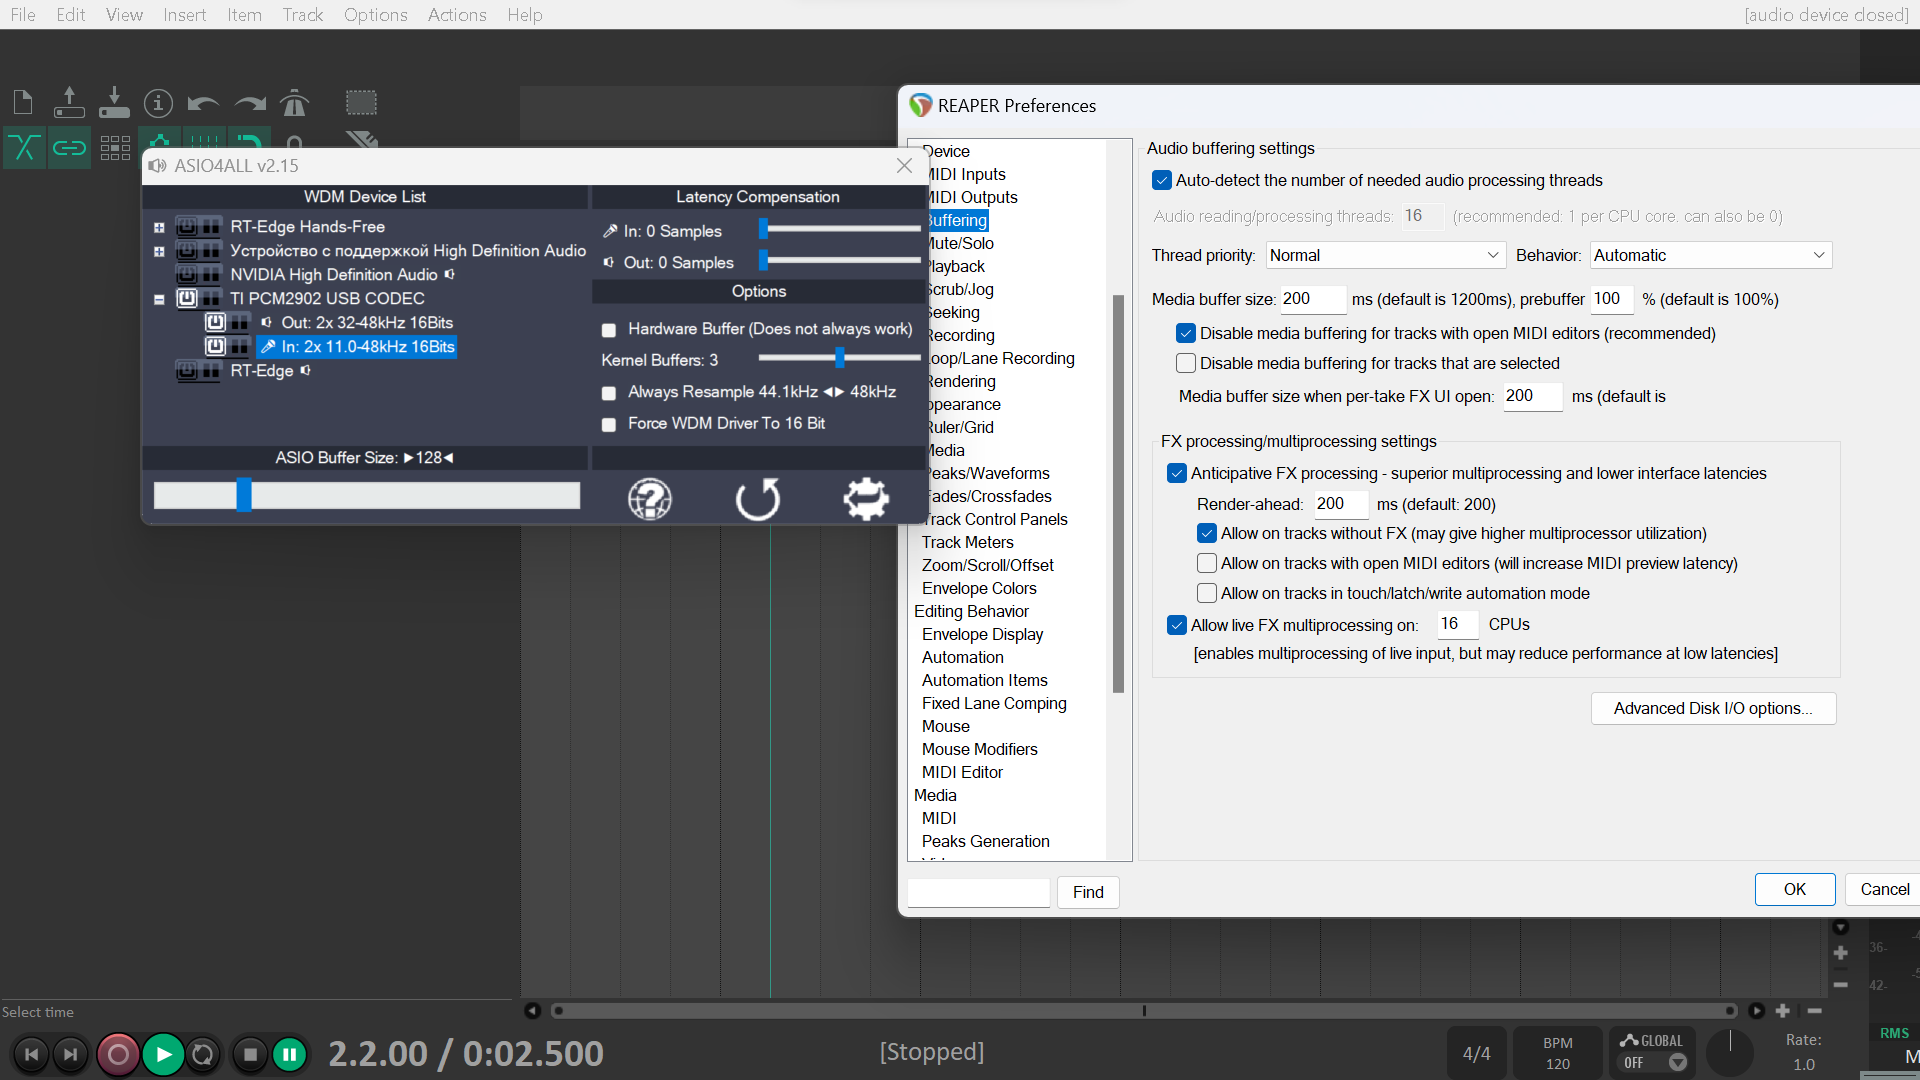Toggle Allow live FX multiprocessing checkbox
This screenshot has width=1920, height=1080.
(x=1177, y=625)
